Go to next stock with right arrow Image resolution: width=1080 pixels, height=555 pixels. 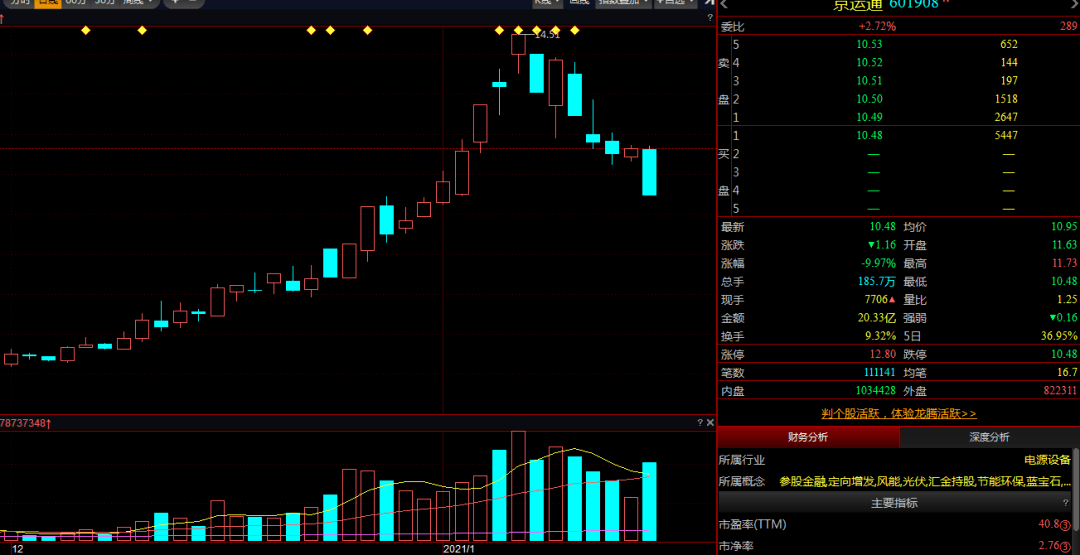pyautogui.click(x=1076, y=3)
